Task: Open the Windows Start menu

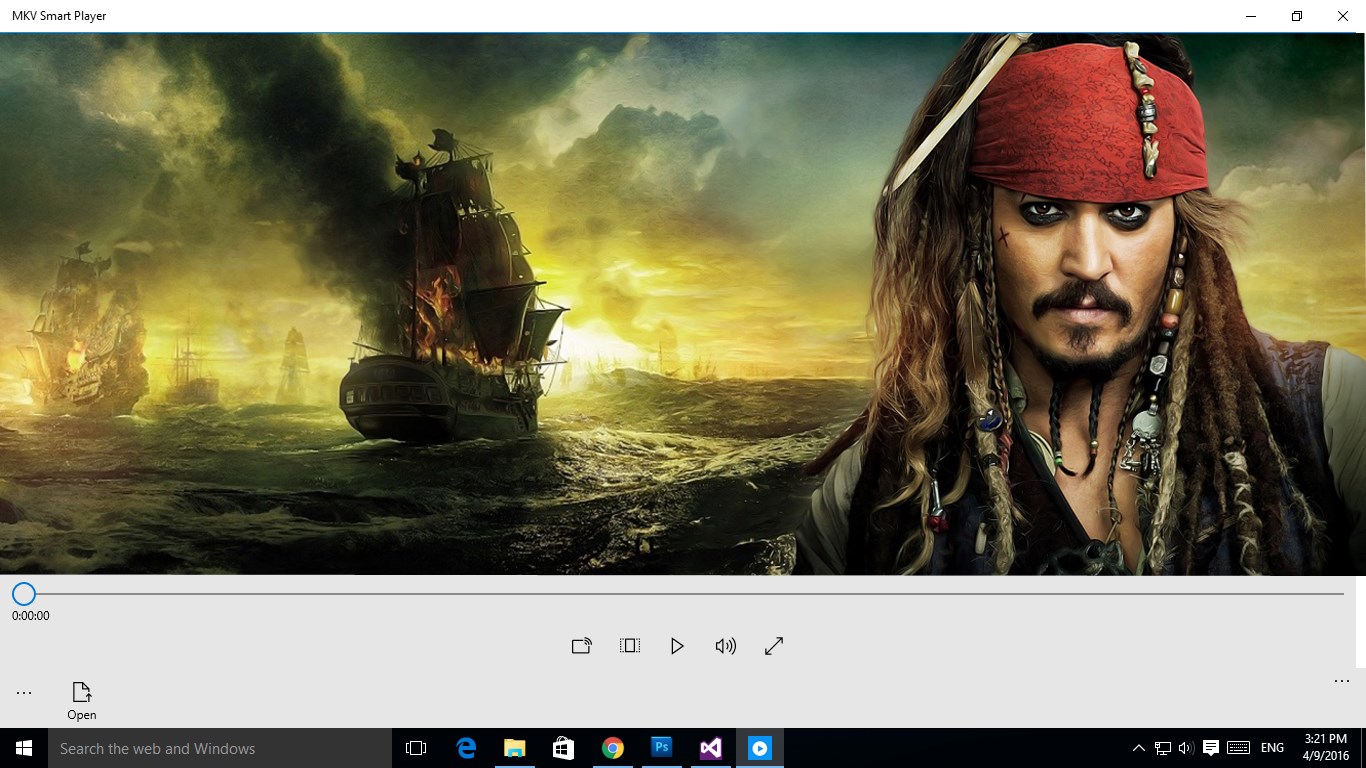Action: point(24,748)
